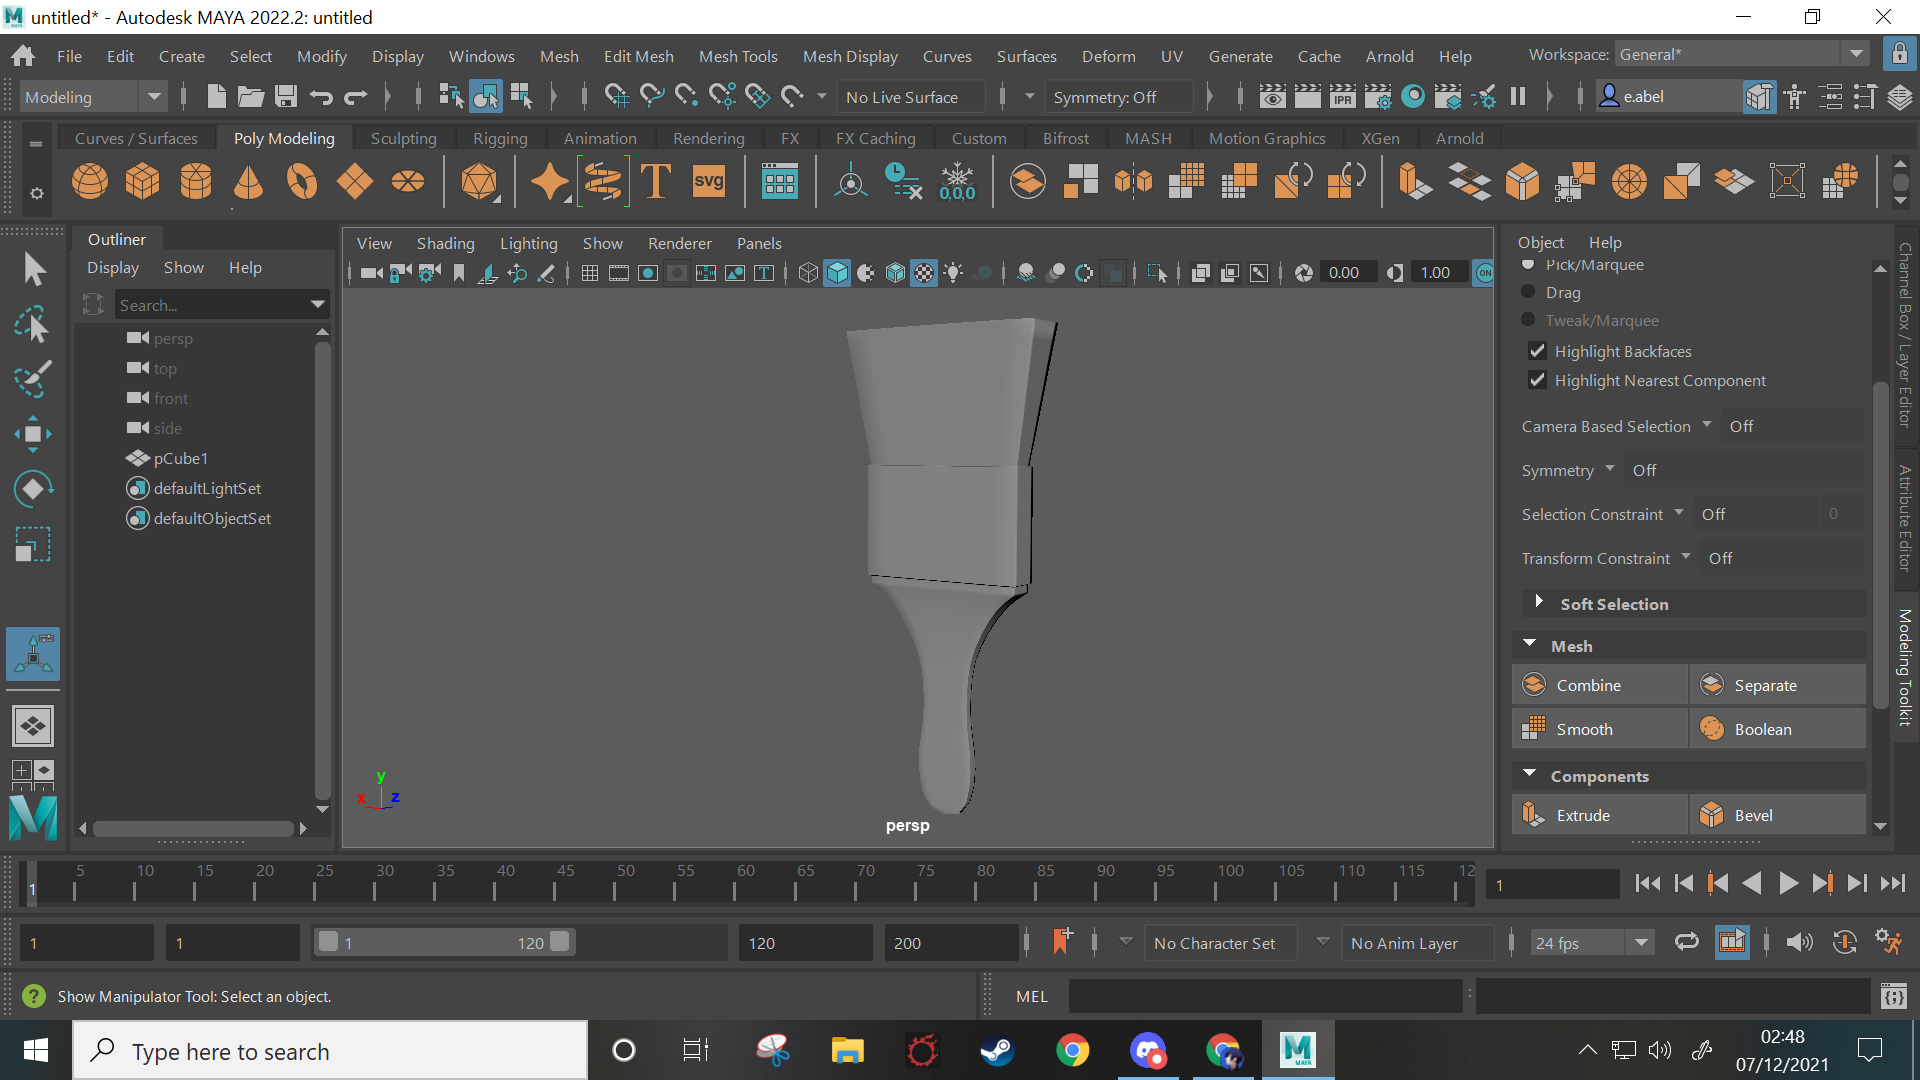Click the Outliner Search field

coord(222,305)
